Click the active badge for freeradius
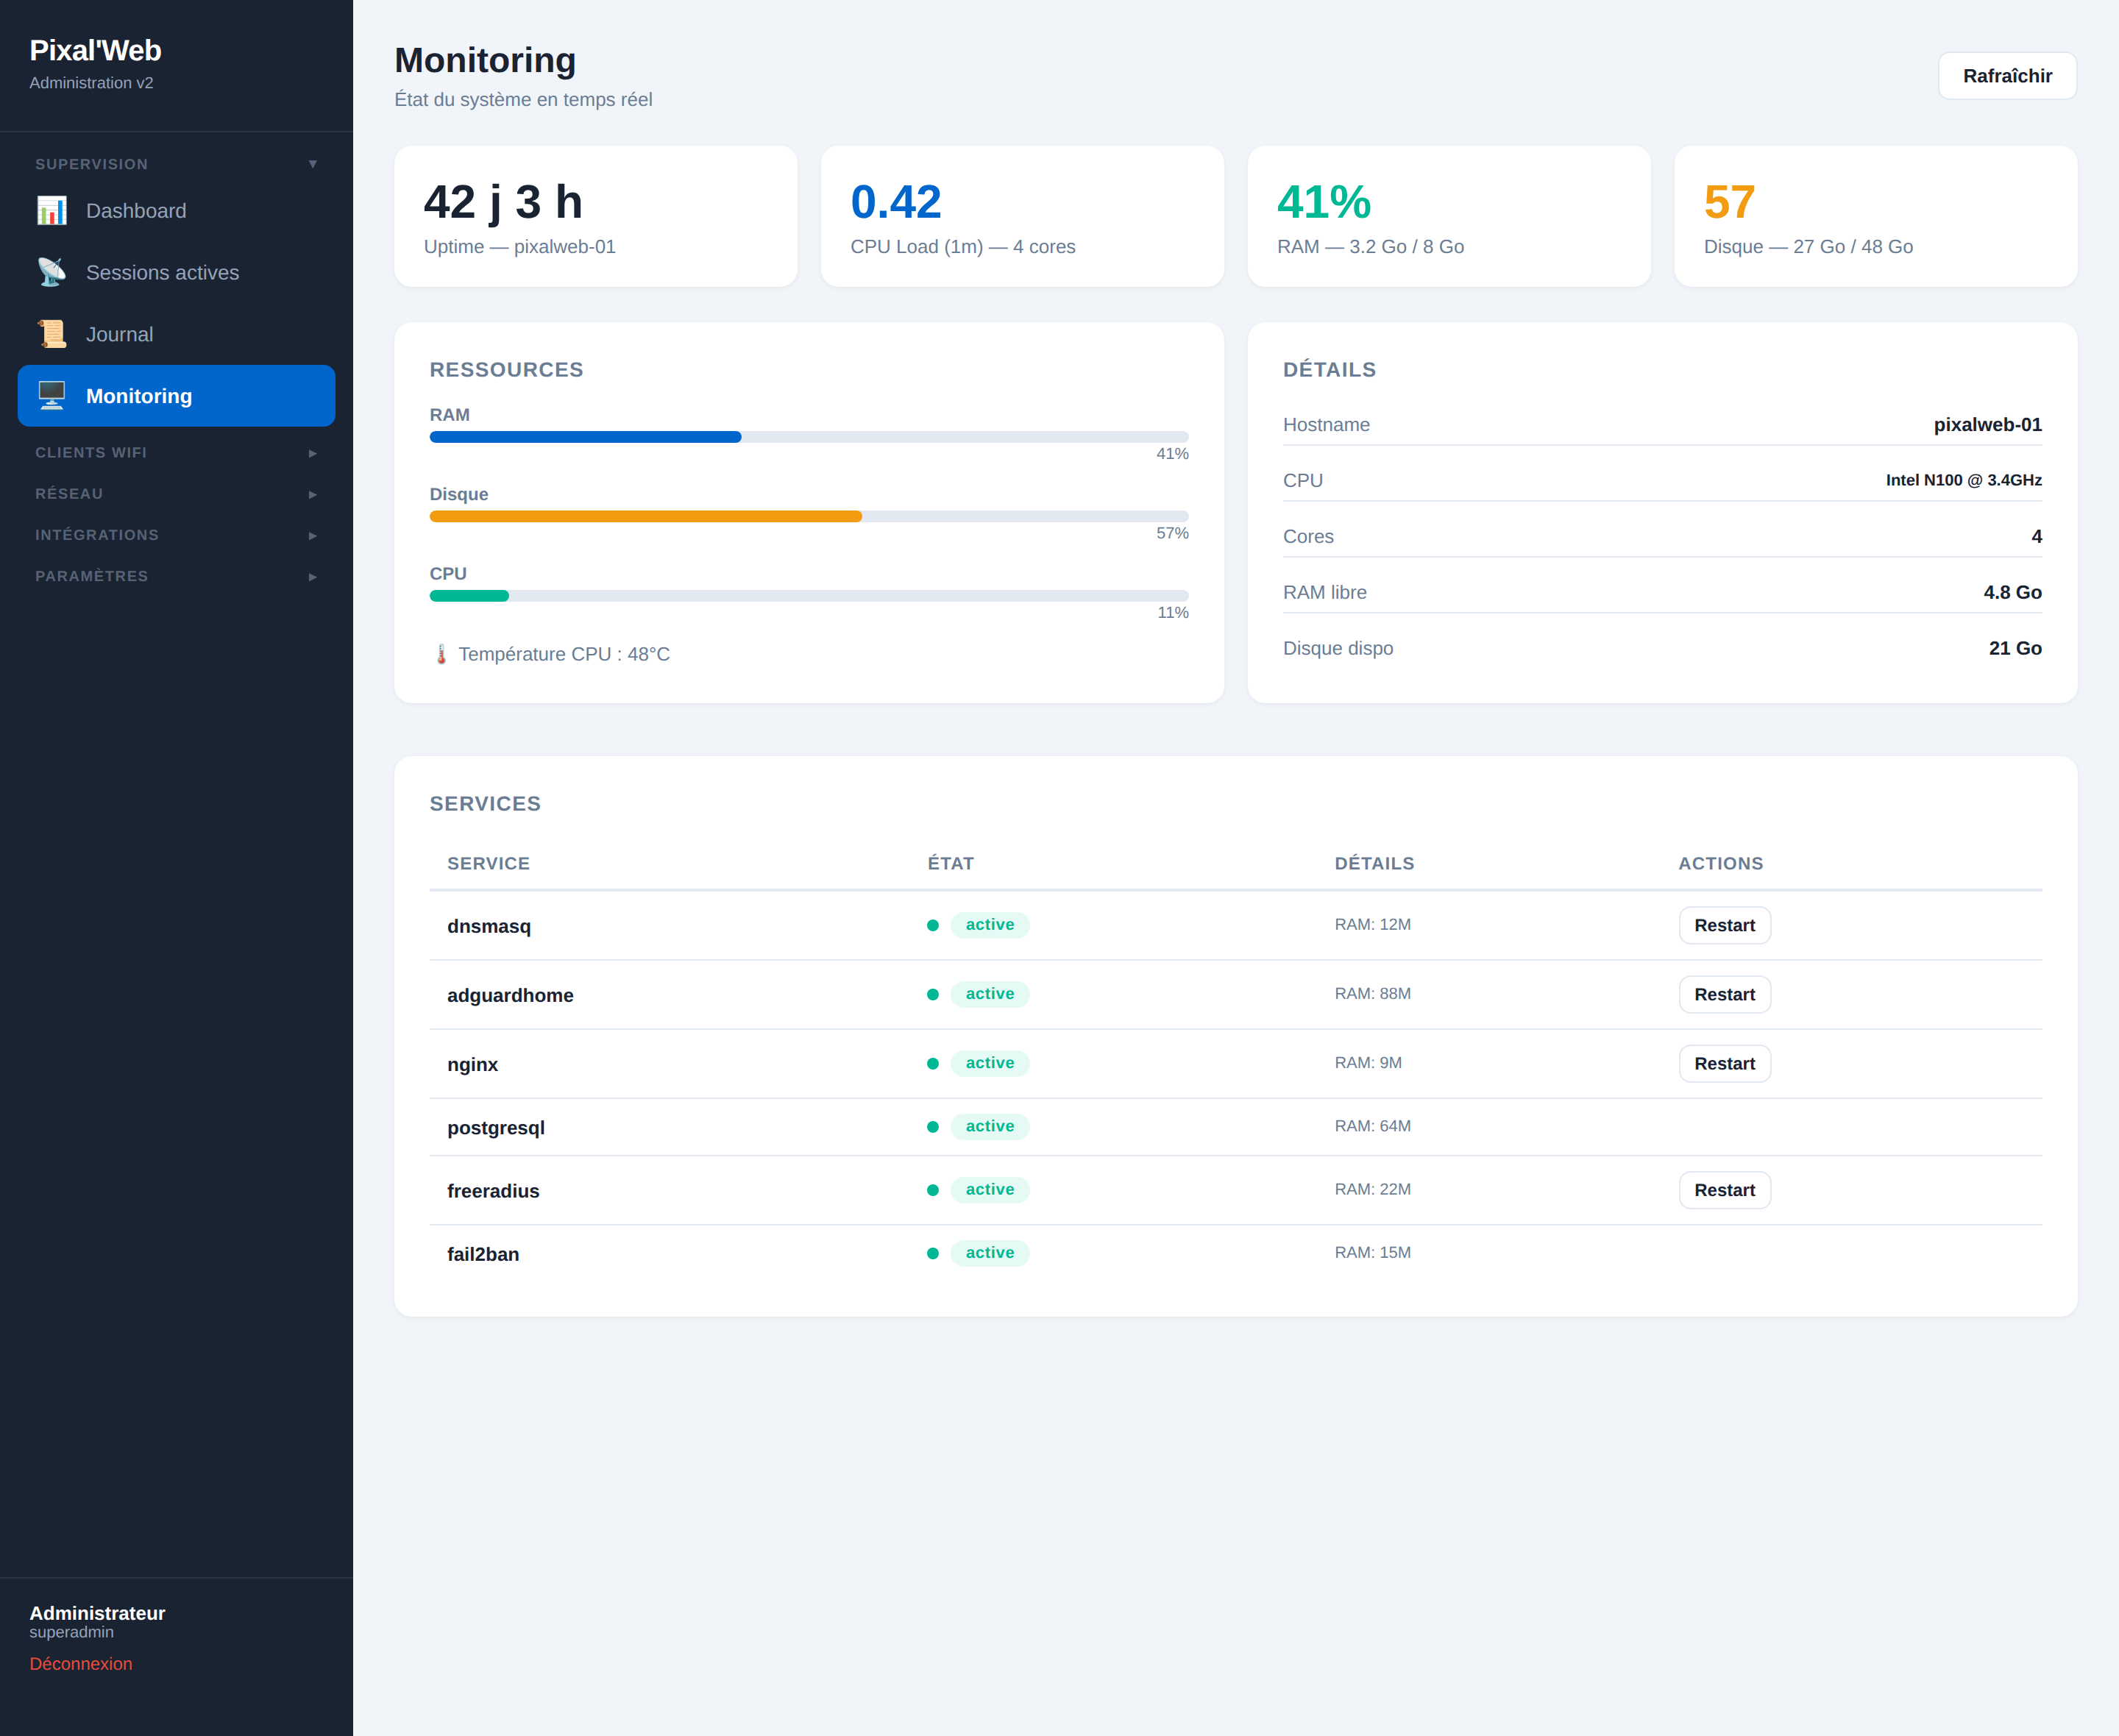Screen dimensions: 2119x1736 [990, 1190]
